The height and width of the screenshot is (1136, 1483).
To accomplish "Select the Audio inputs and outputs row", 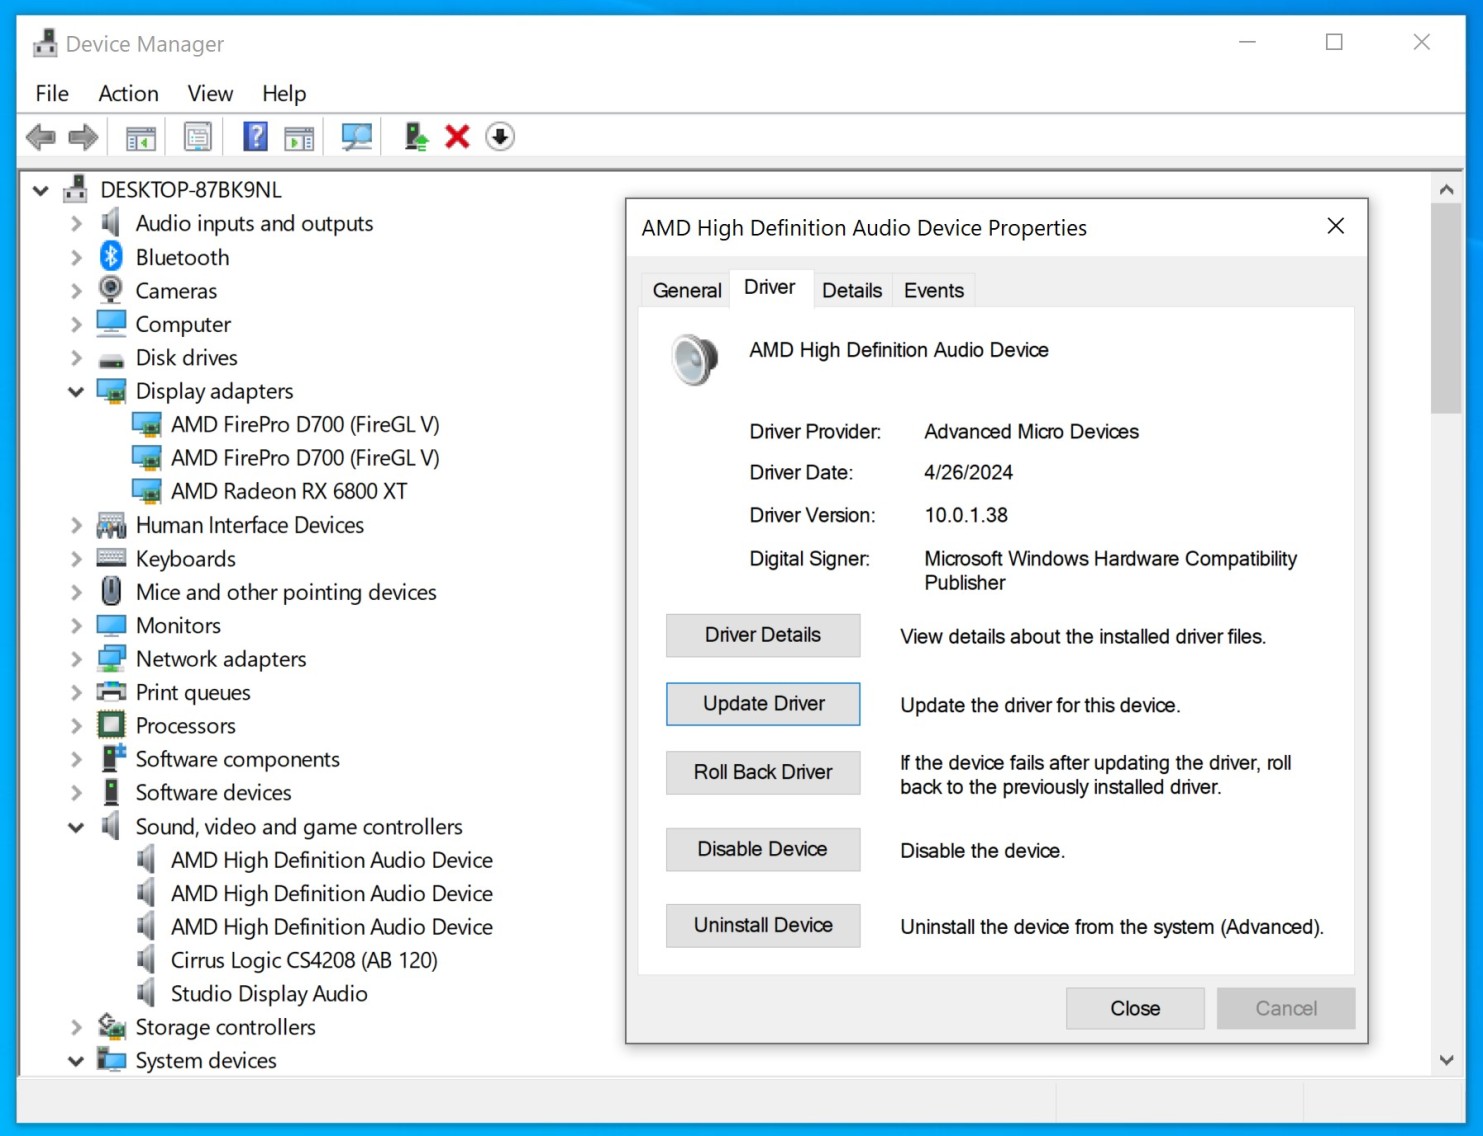I will click(x=254, y=223).
